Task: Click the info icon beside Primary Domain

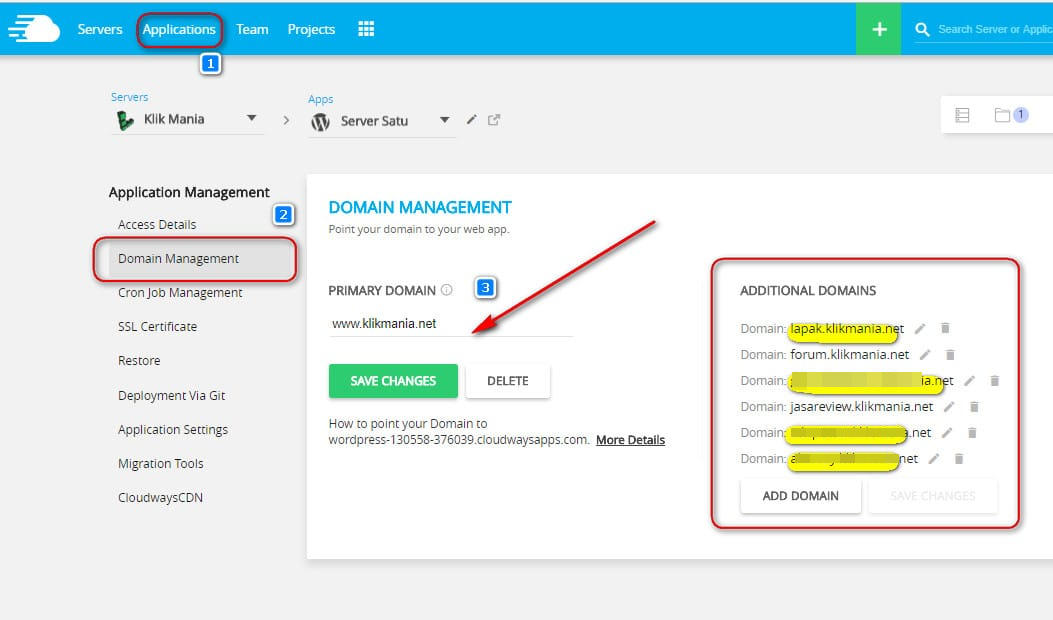Action: [447, 290]
